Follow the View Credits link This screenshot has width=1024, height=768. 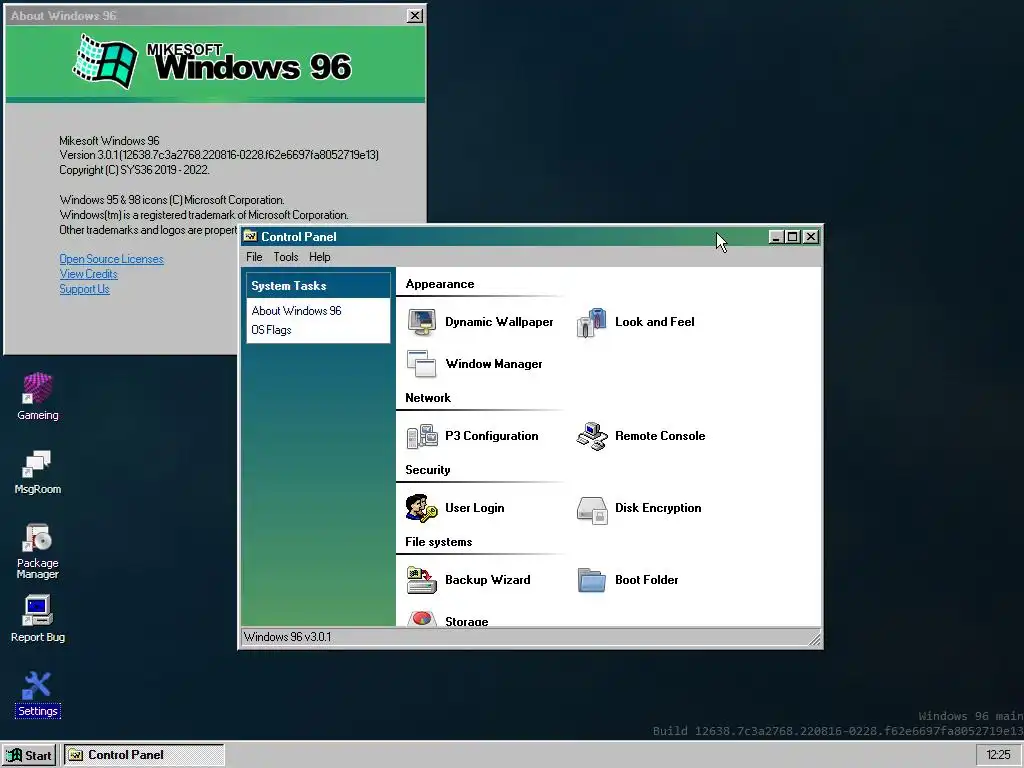pos(89,274)
